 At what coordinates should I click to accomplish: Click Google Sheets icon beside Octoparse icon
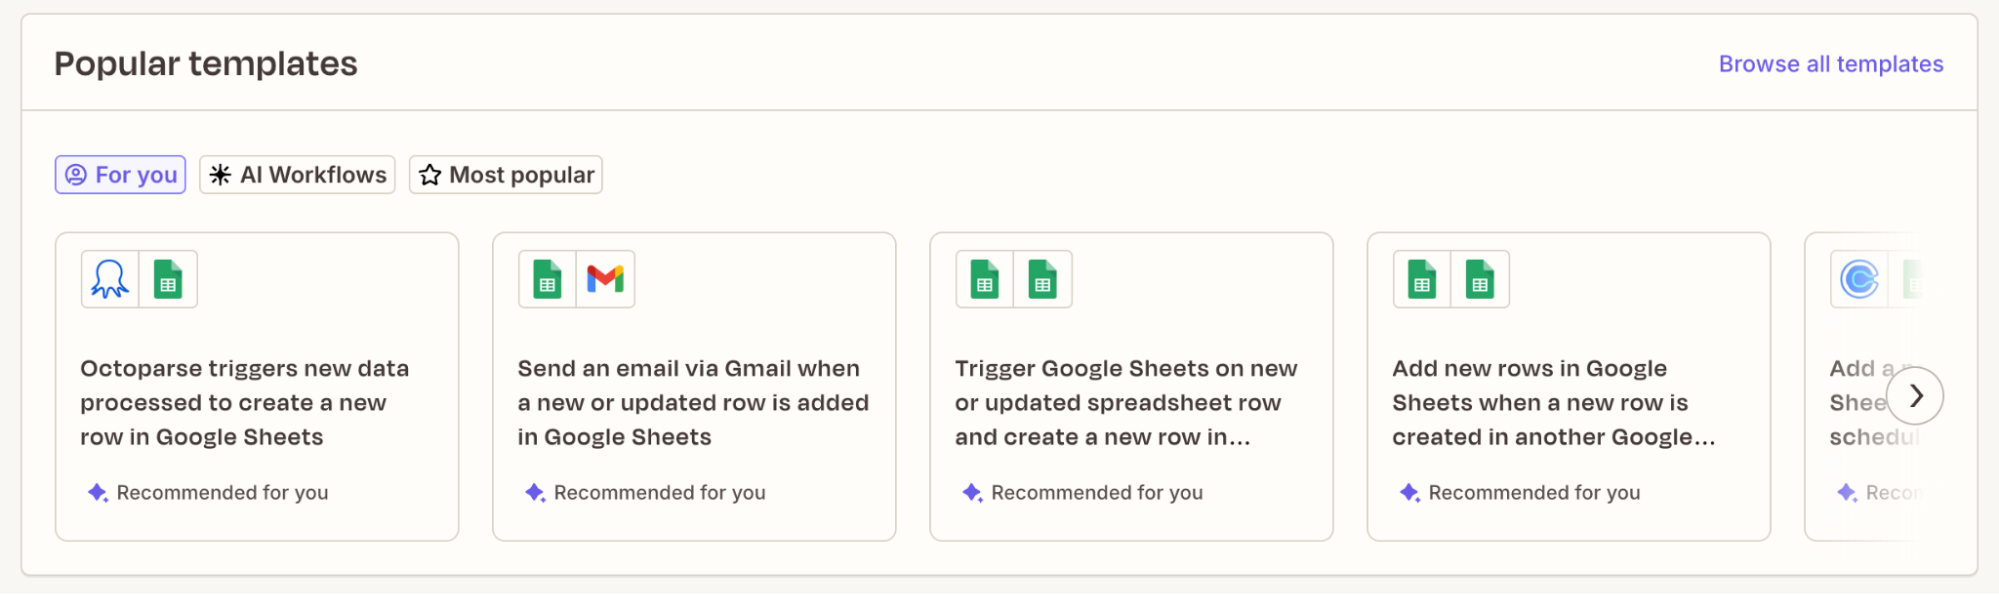point(168,279)
